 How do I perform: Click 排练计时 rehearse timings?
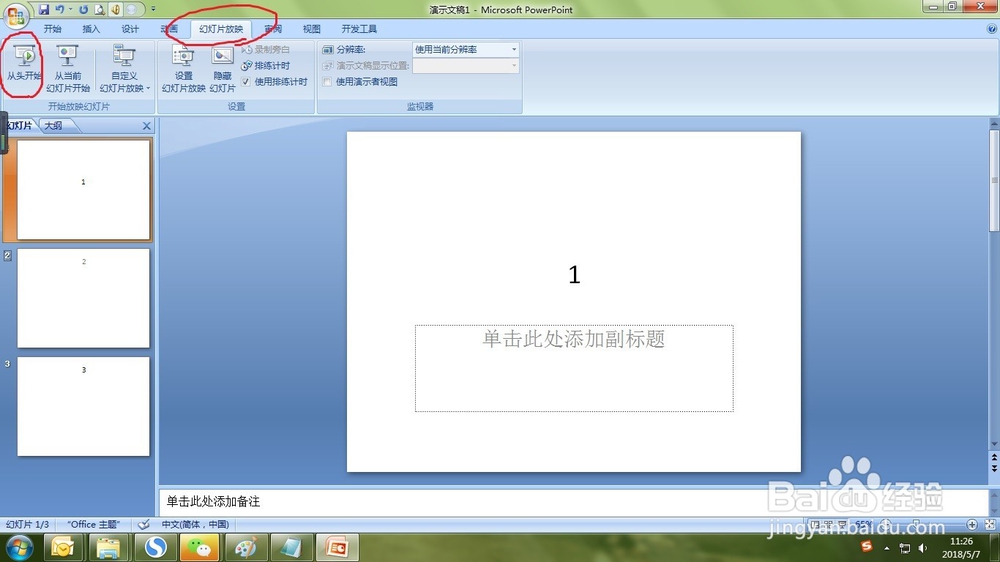pyautogui.click(x=265, y=66)
